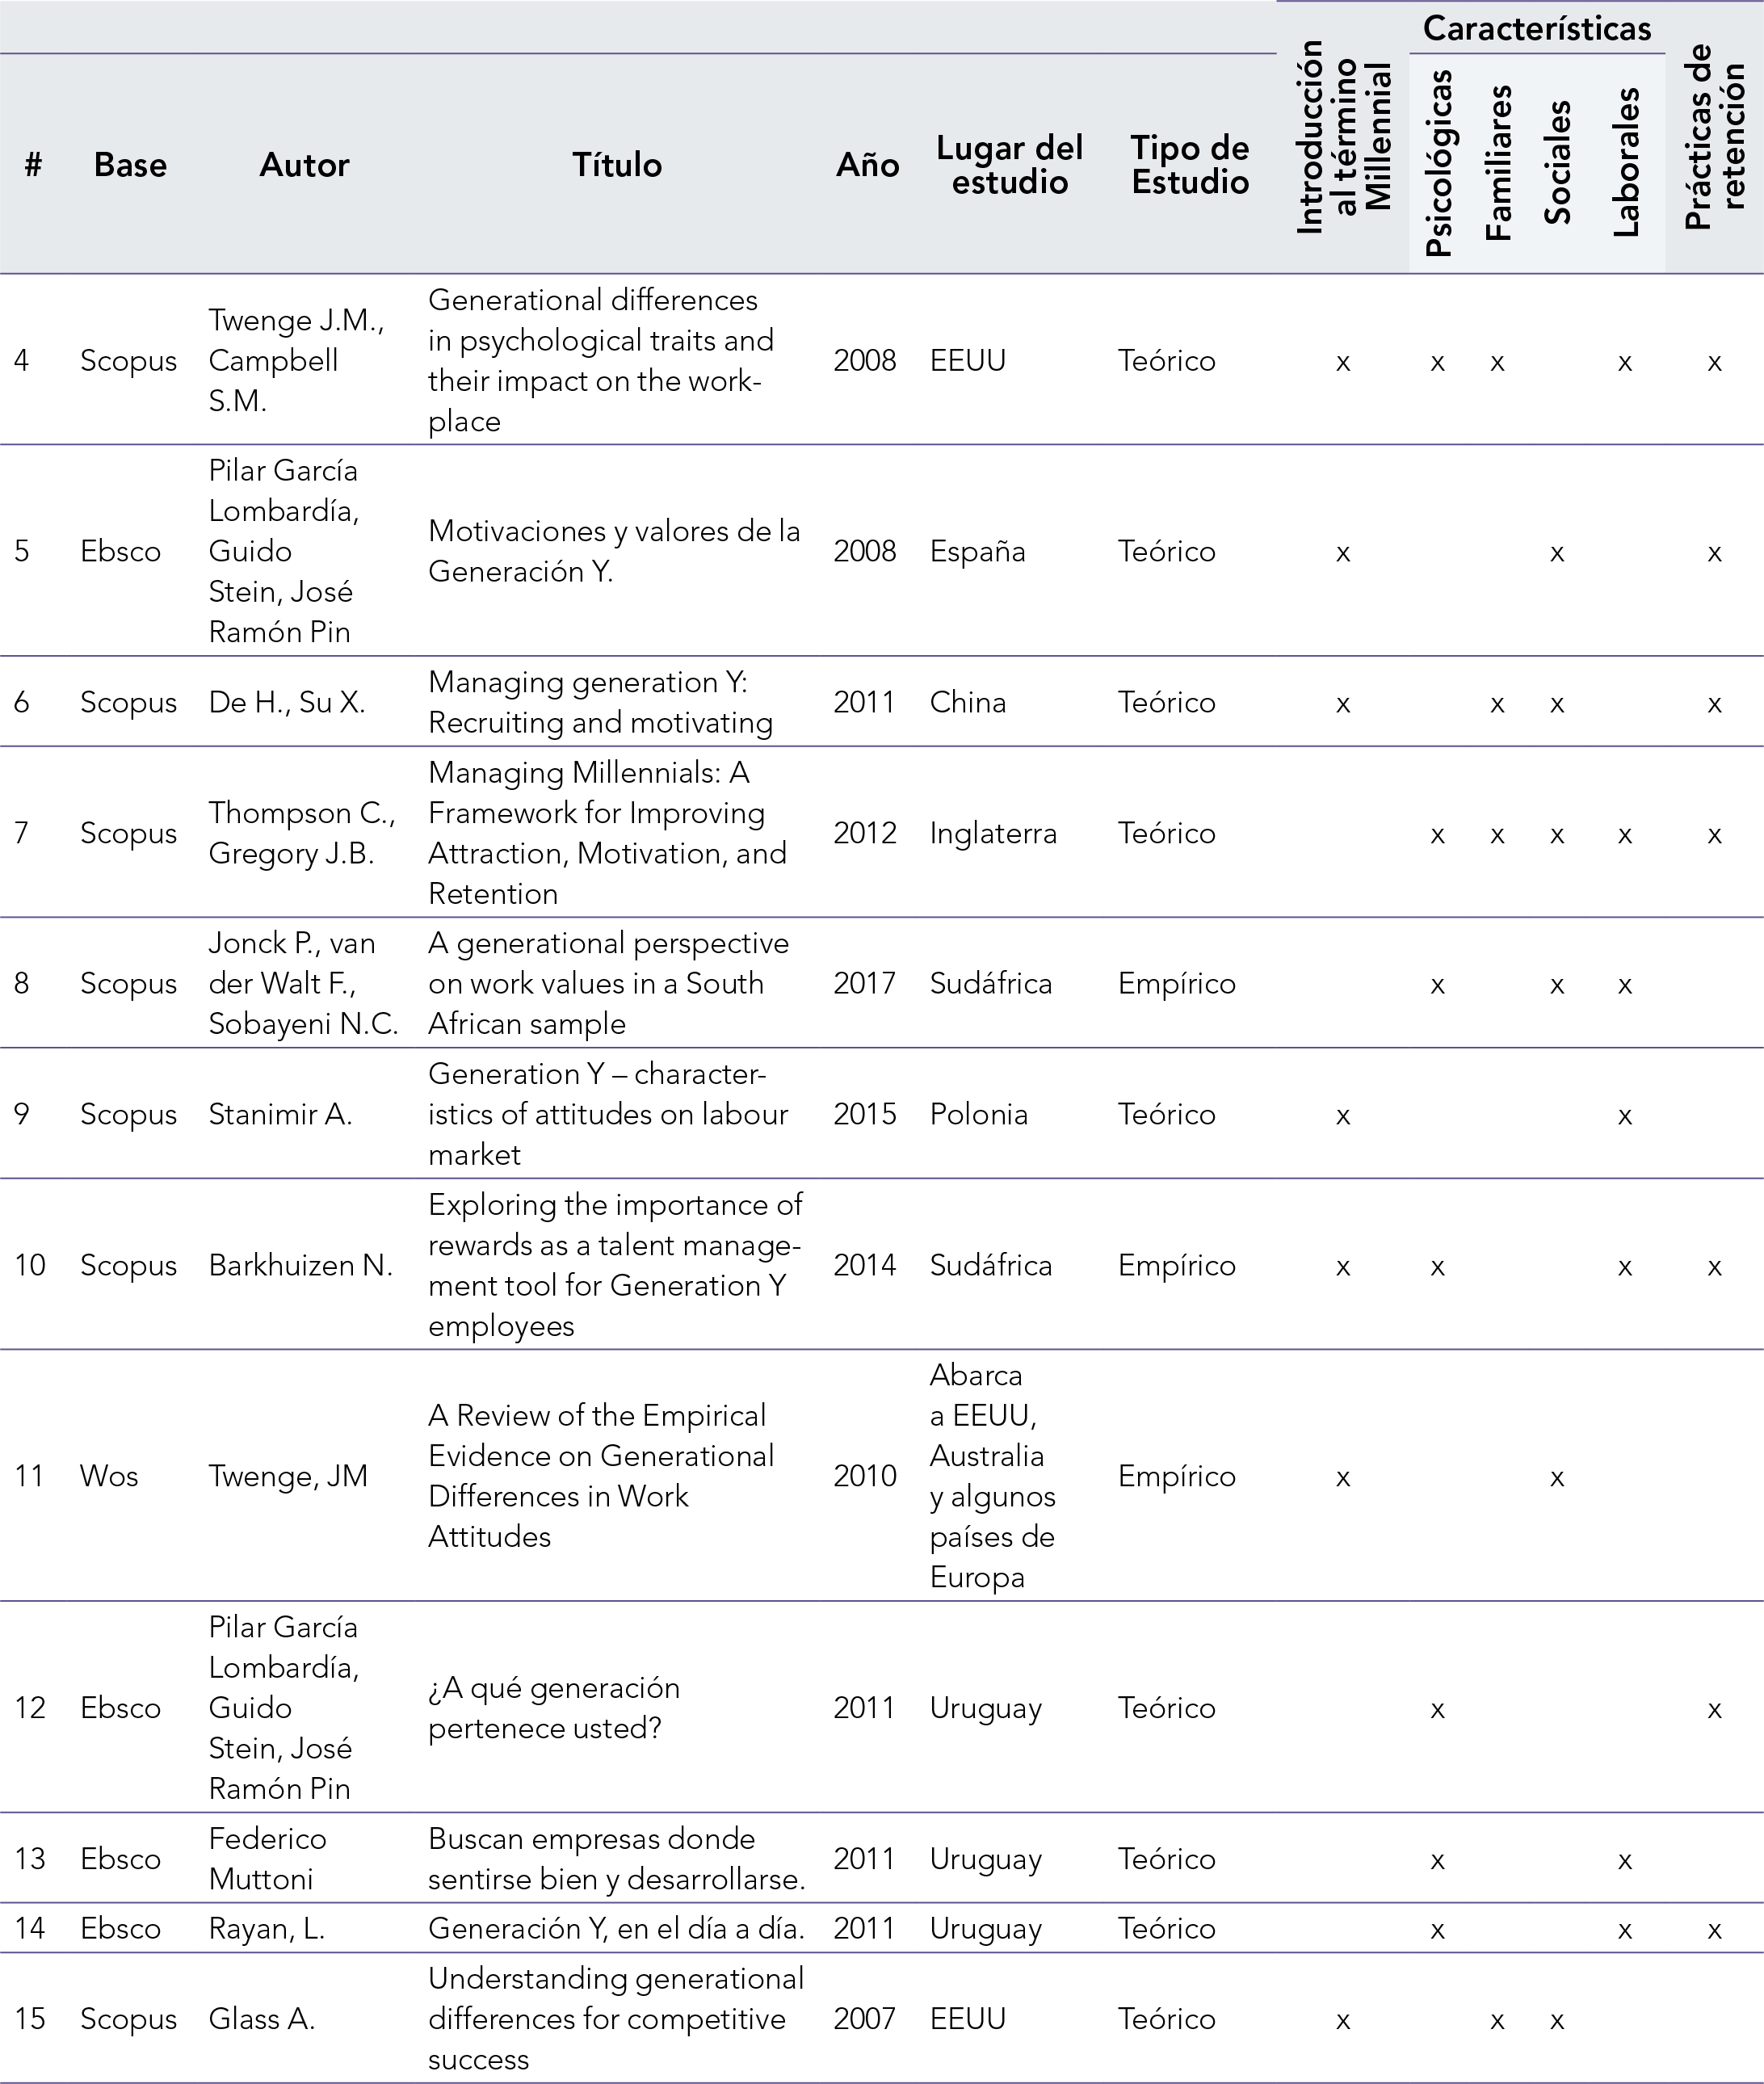Click the Título column header
Viewport: 1764px width, 2084px height.
(x=616, y=165)
